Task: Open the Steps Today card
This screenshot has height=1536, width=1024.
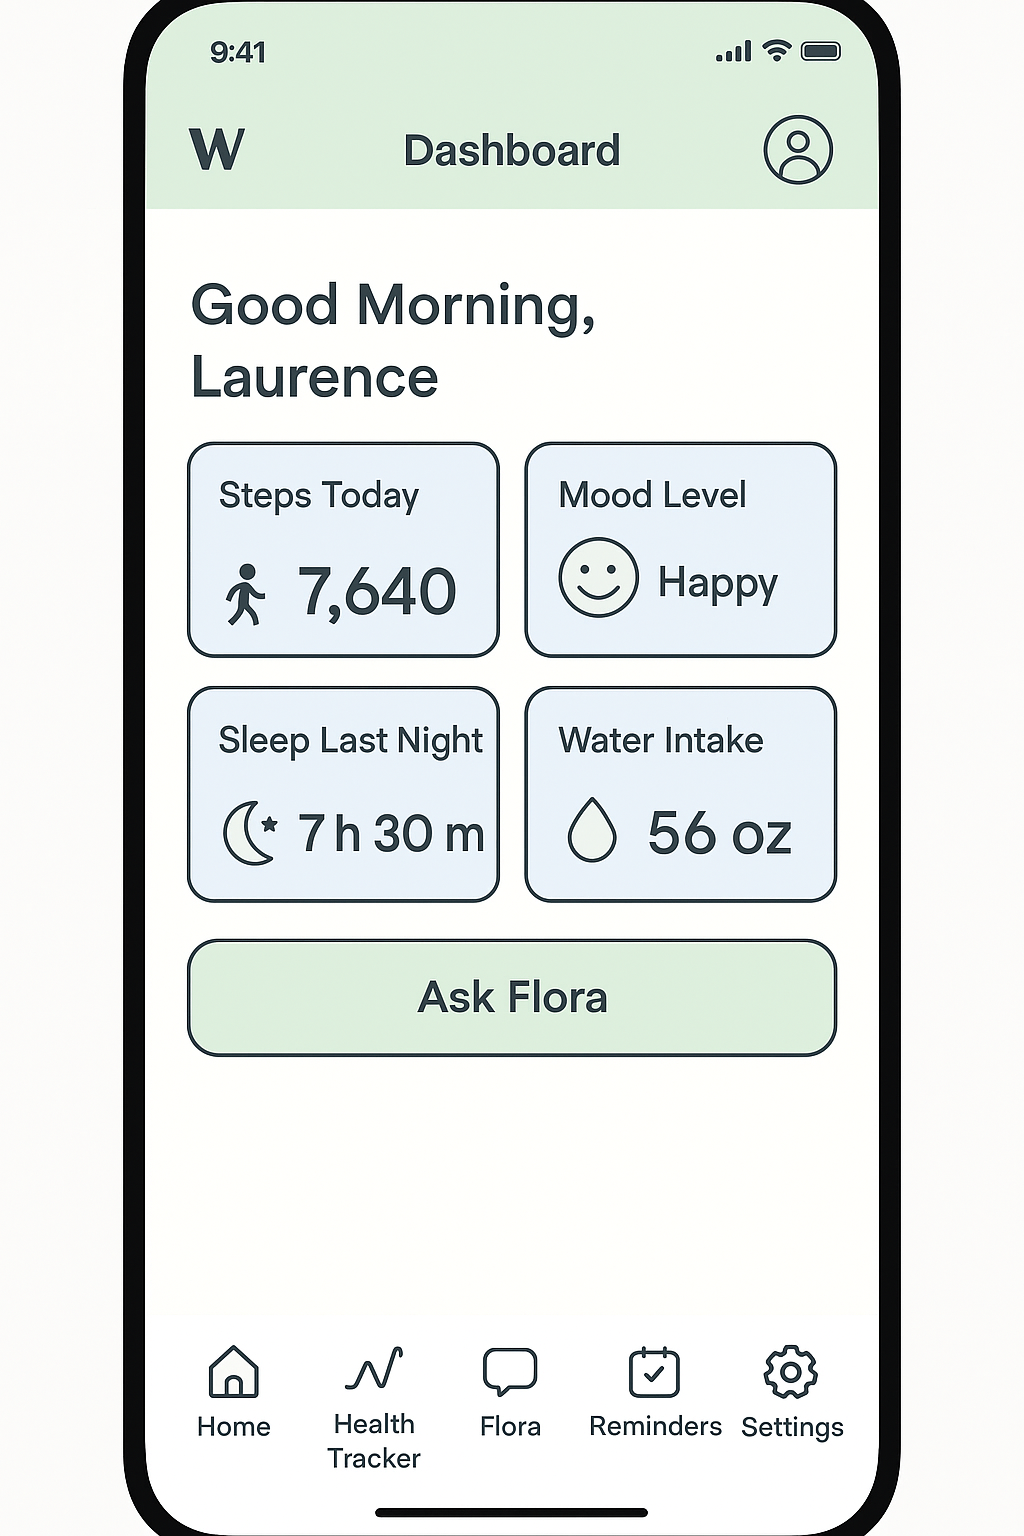Action: pyautogui.click(x=343, y=549)
